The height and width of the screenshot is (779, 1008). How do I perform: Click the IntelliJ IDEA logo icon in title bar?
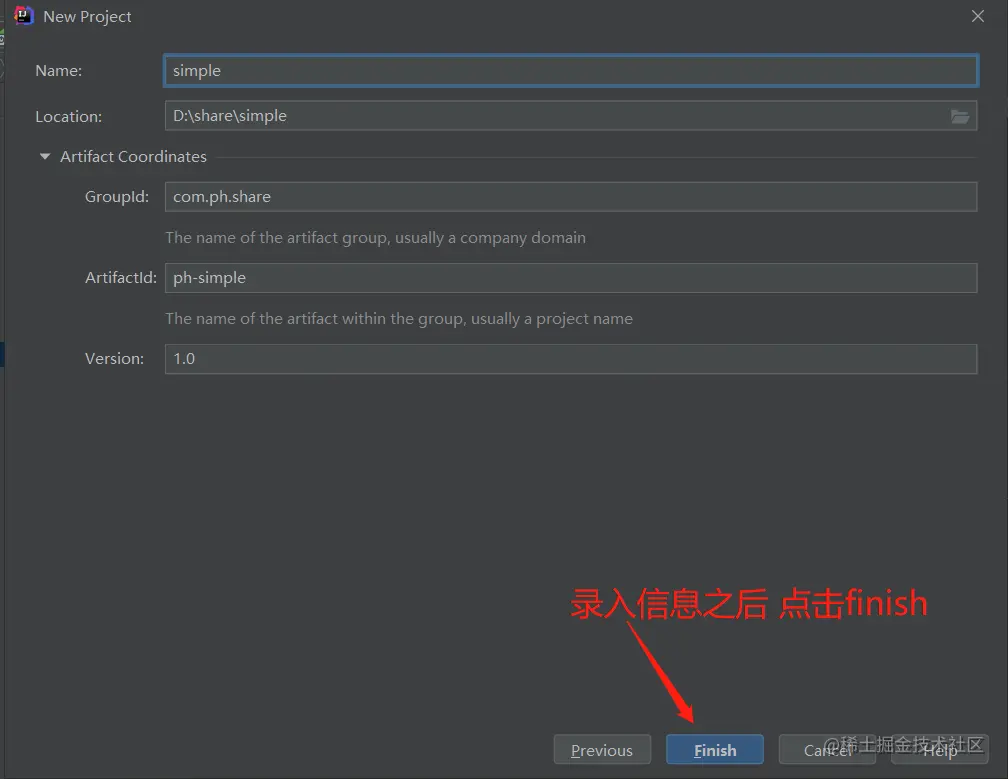24,16
